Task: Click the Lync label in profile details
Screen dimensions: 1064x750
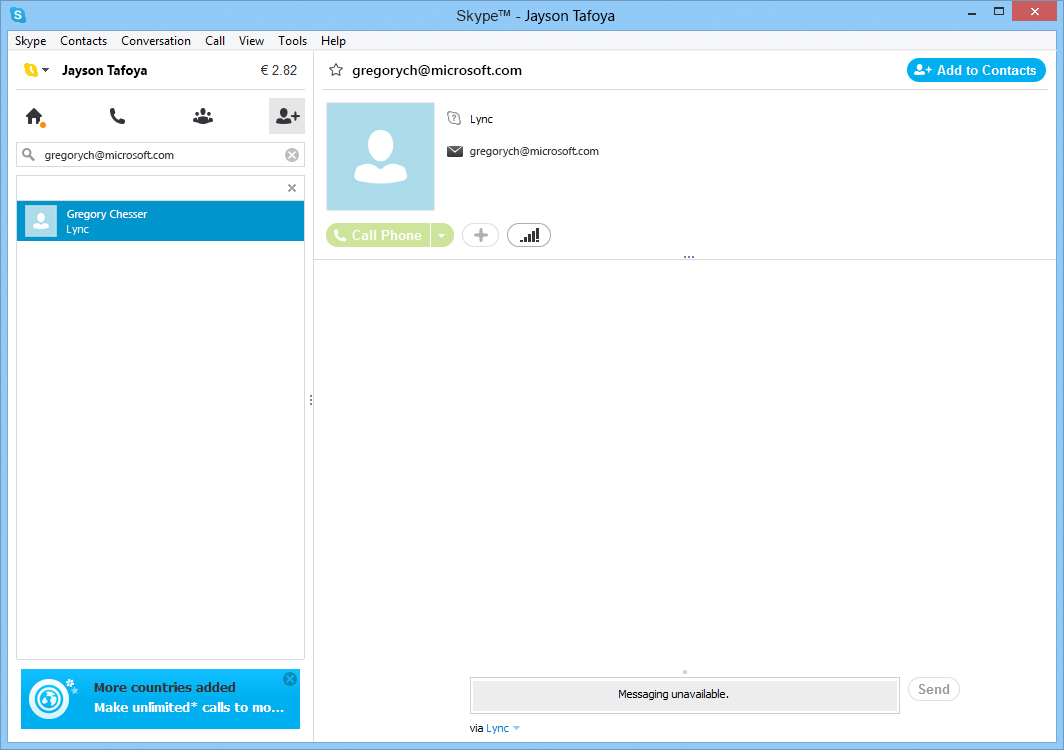Action: click(x=481, y=119)
